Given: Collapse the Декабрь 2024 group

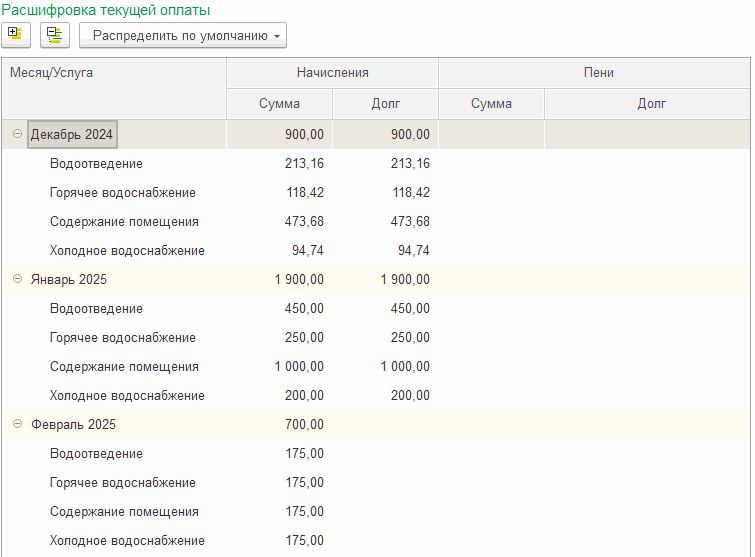Looking at the screenshot, I should pos(17,134).
